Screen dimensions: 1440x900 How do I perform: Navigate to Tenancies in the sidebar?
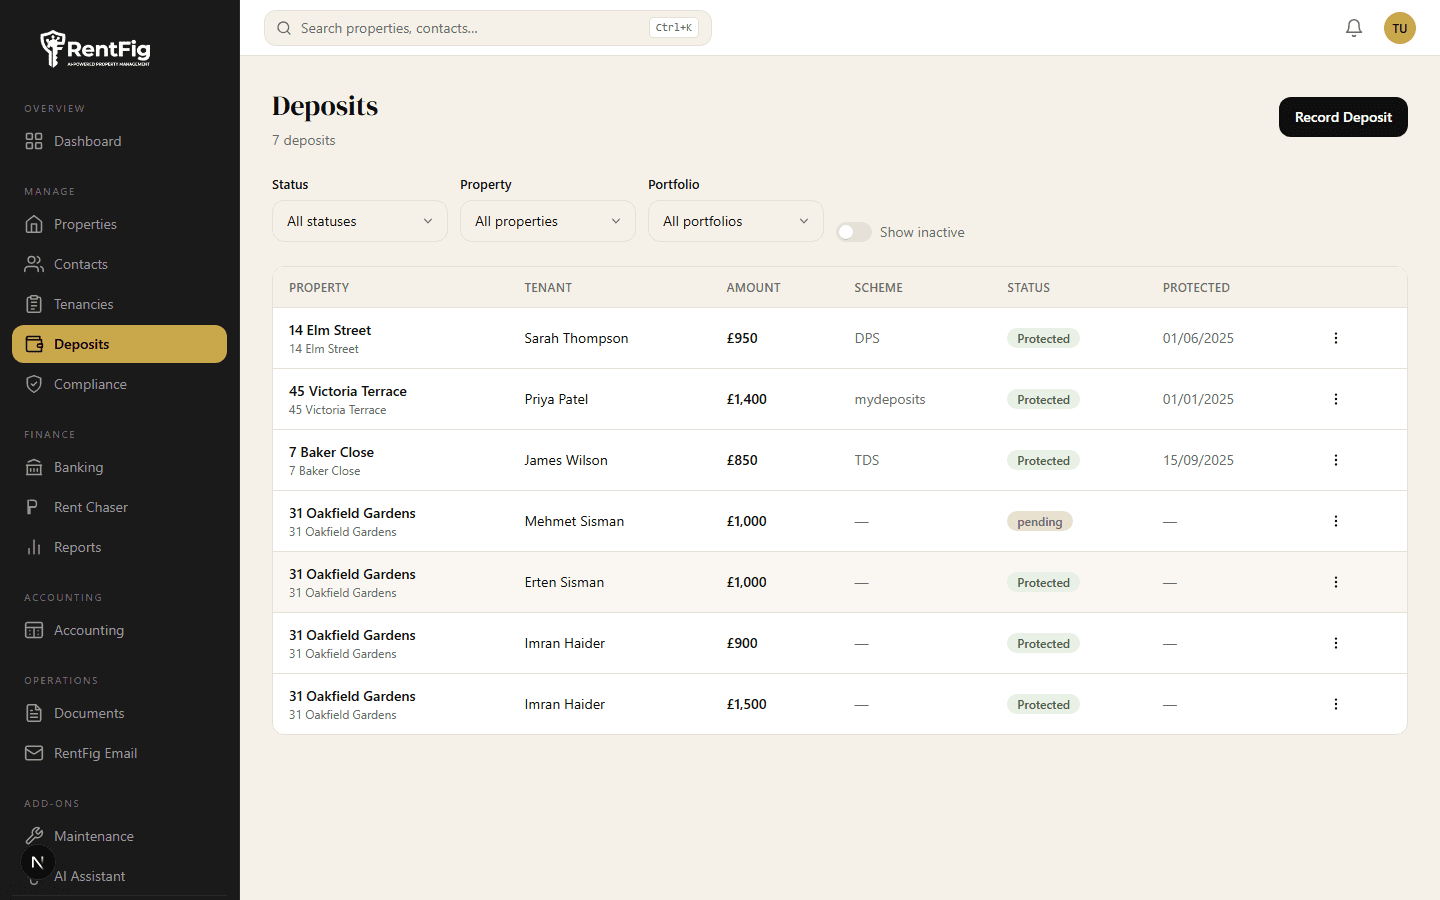tap(84, 304)
